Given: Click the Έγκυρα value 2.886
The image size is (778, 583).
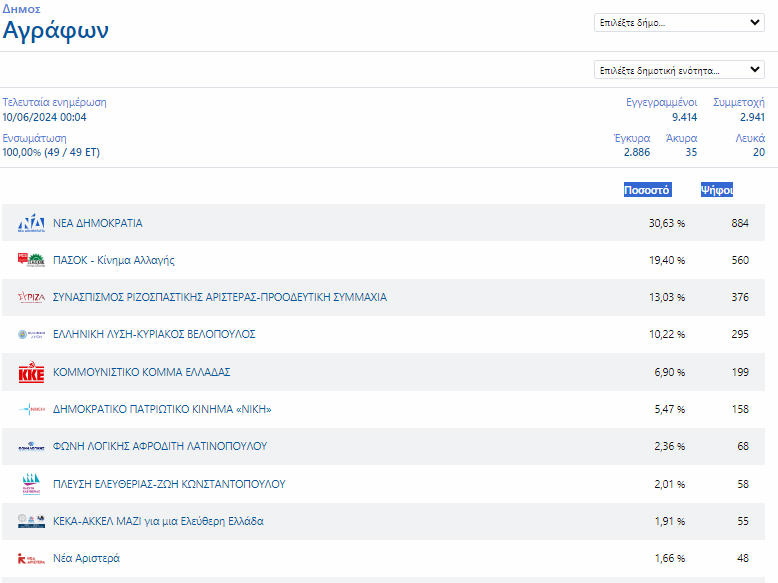Looking at the screenshot, I should click(637, 152).
